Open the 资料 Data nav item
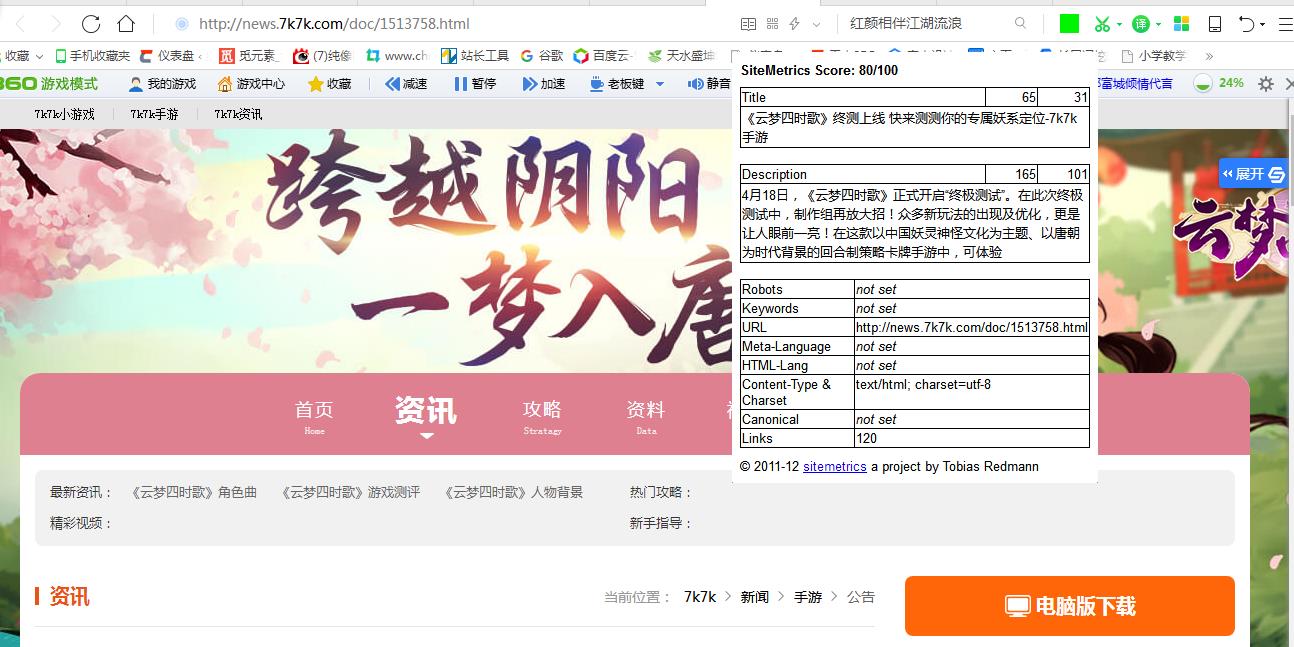This screenshot has width=1294, height=647. point(646,416)
